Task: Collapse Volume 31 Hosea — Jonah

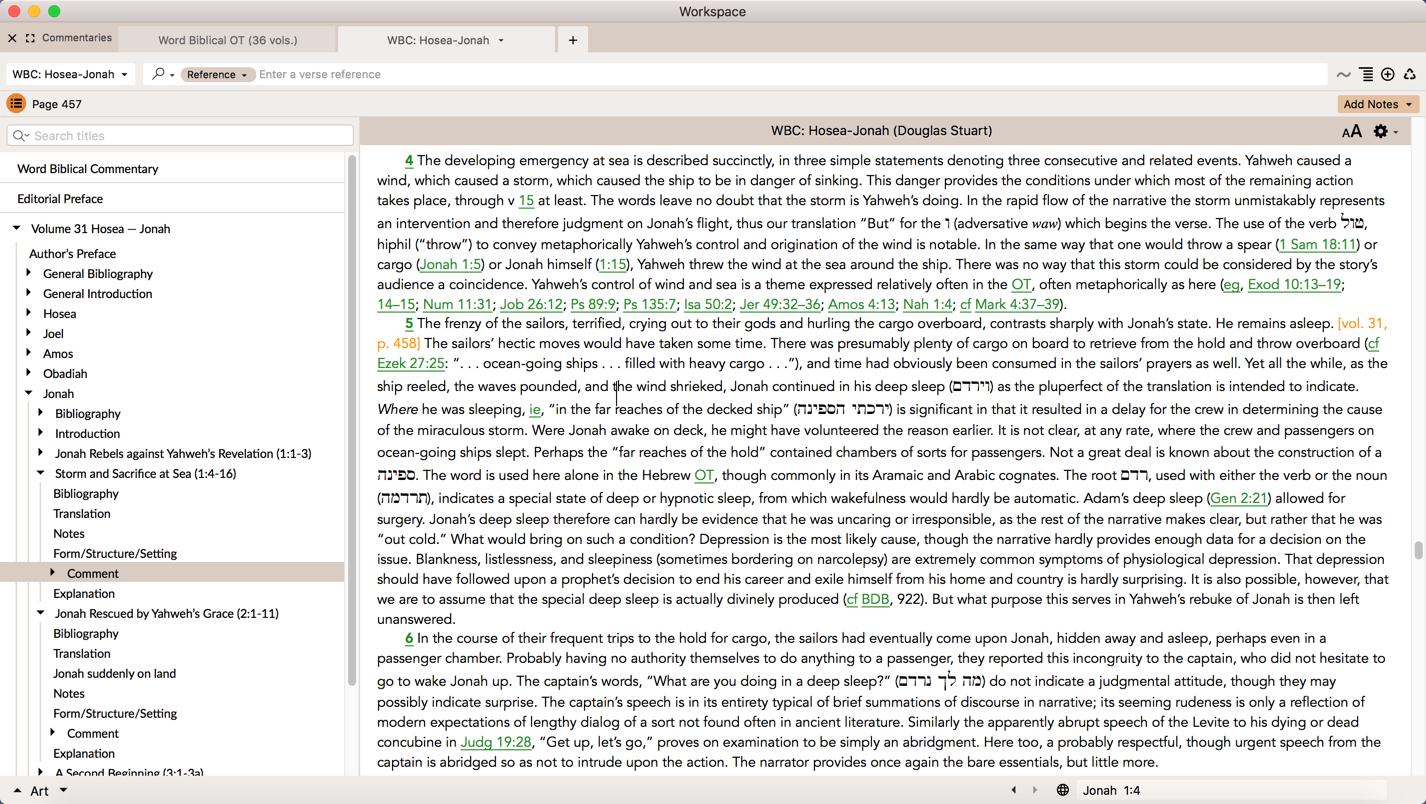Action: [17, 229]
